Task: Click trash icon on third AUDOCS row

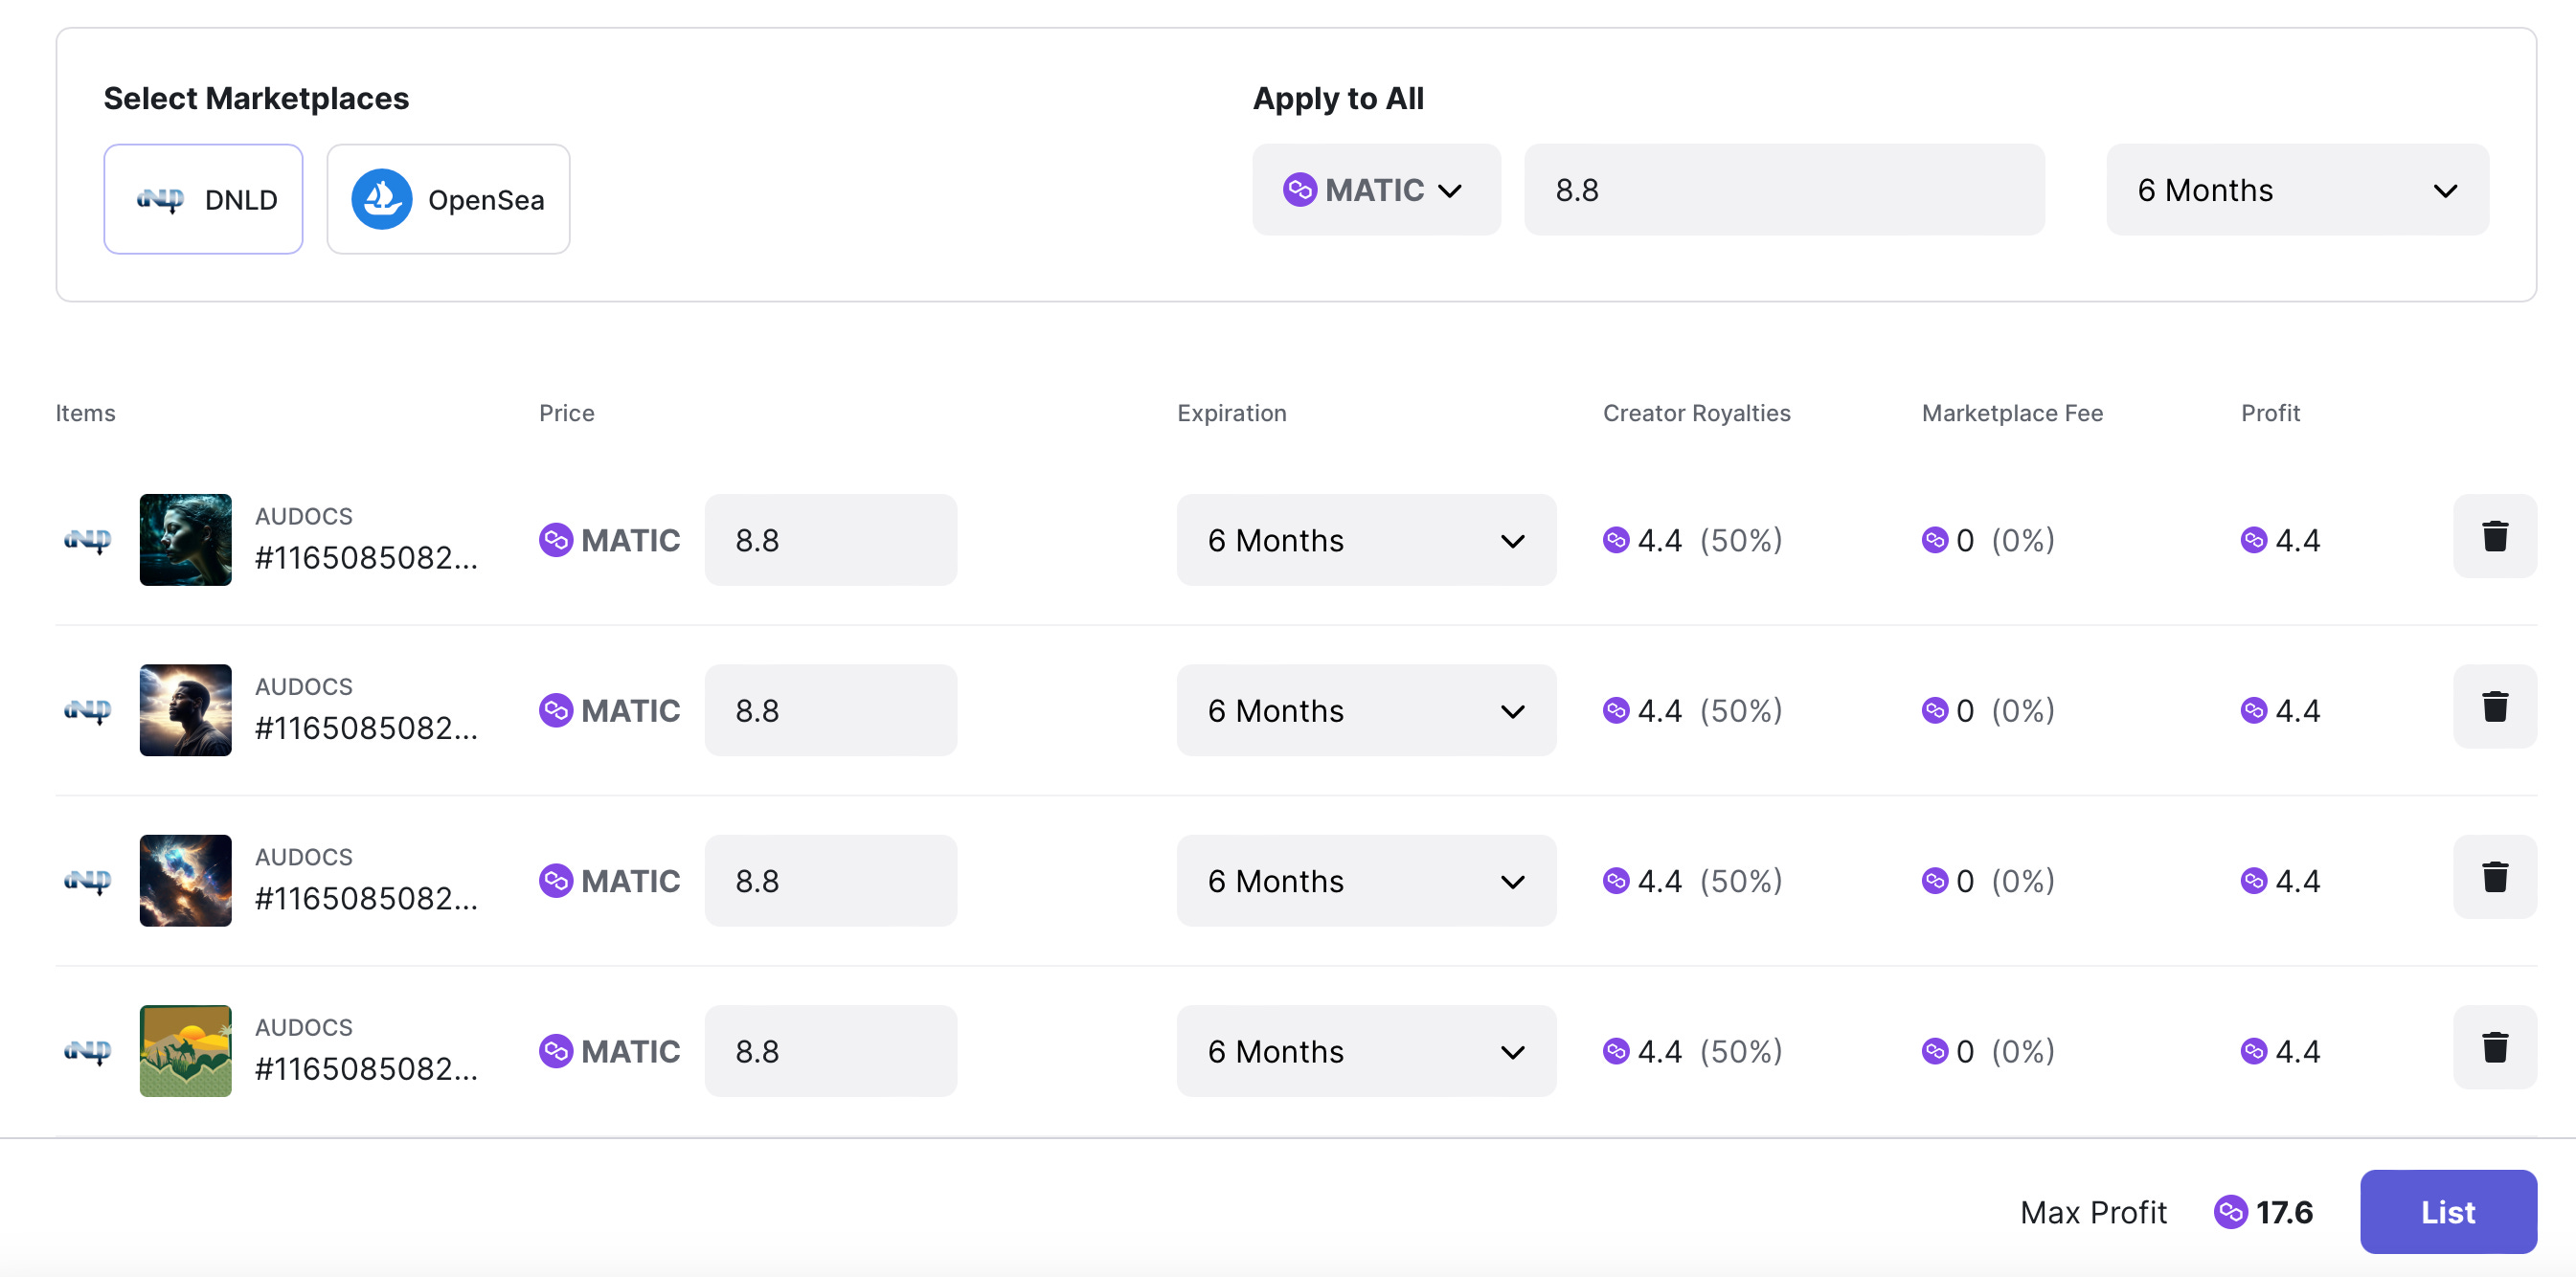Action: [2494, 878]
